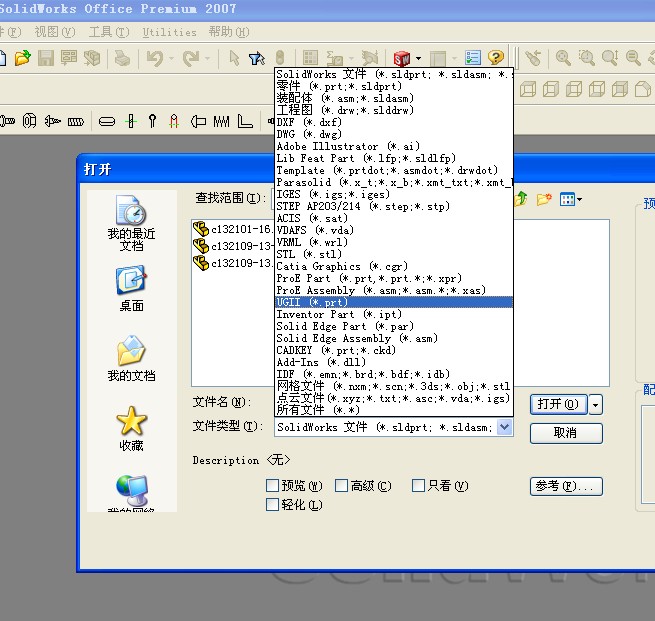
Task: Select the second file c132109-13- in list
Action: 233,246
